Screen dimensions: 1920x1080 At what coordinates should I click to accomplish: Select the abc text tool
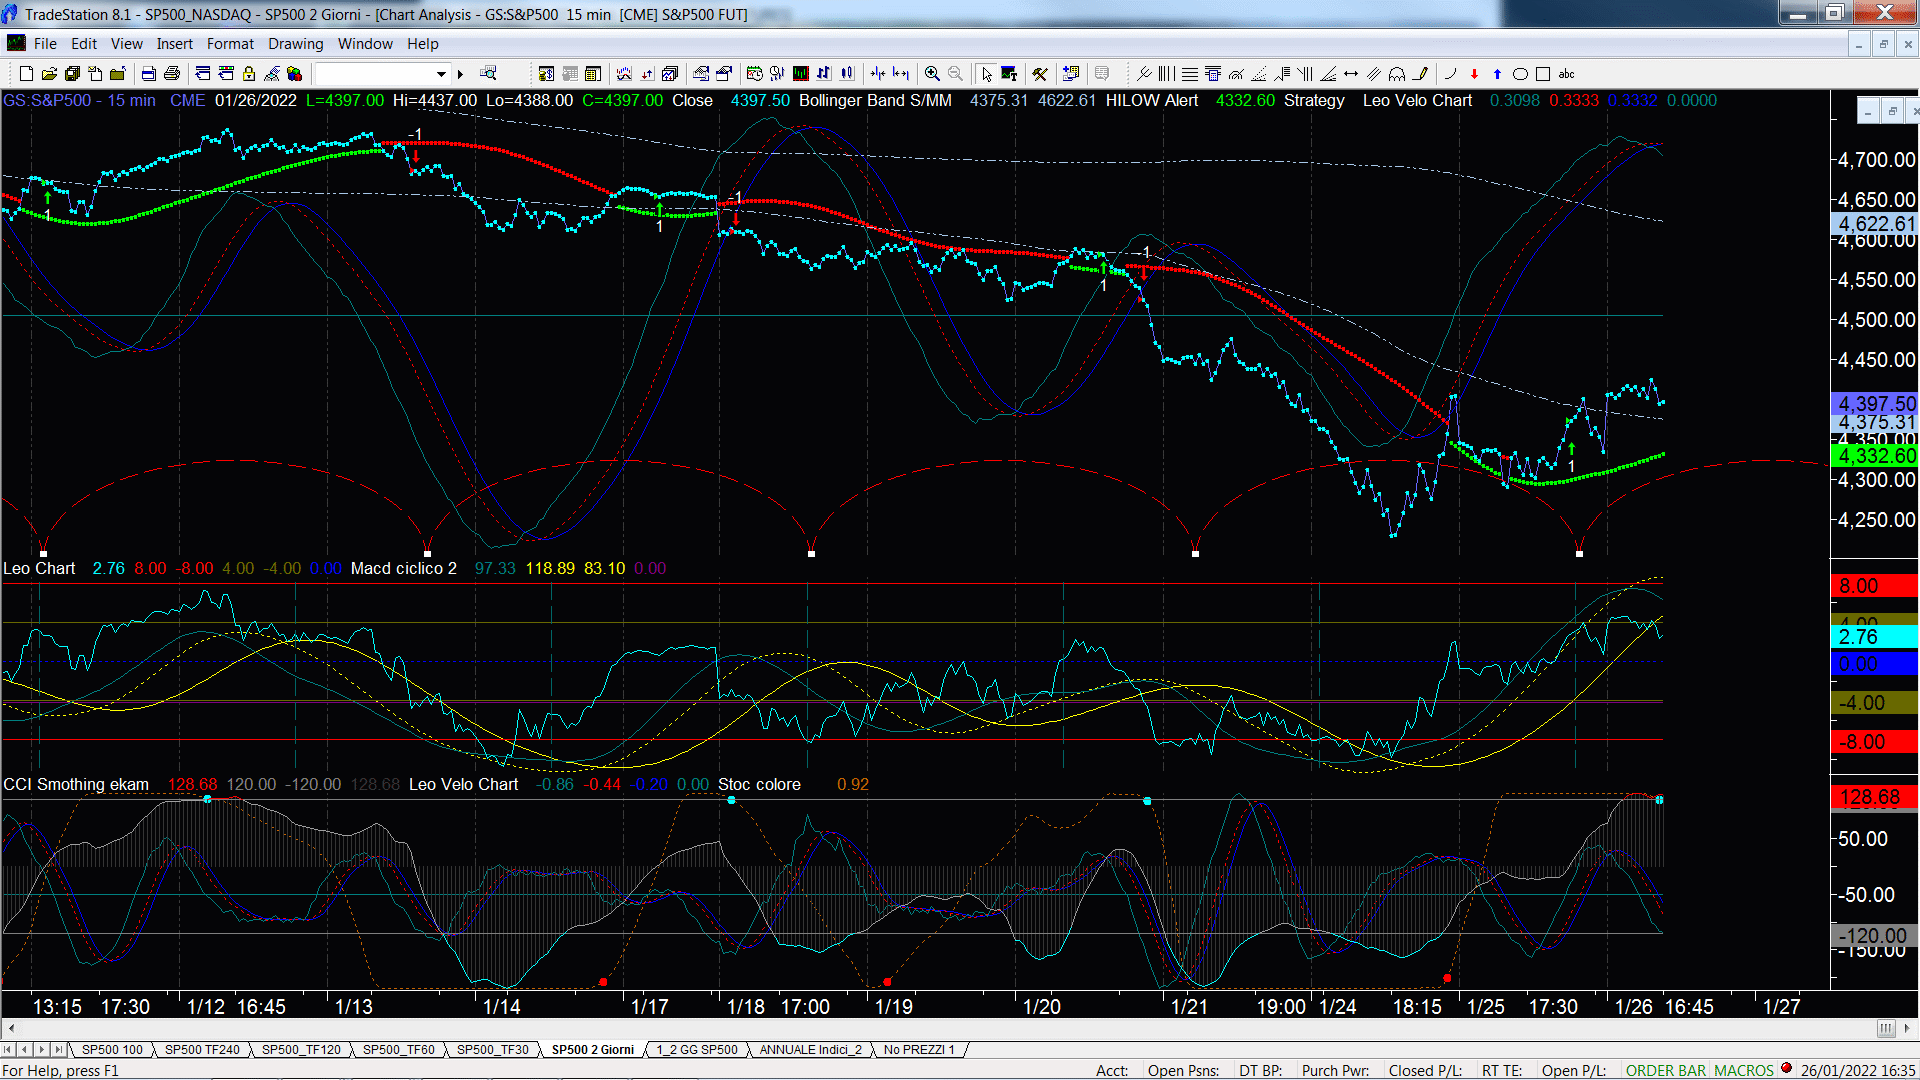click(1567, 73)
